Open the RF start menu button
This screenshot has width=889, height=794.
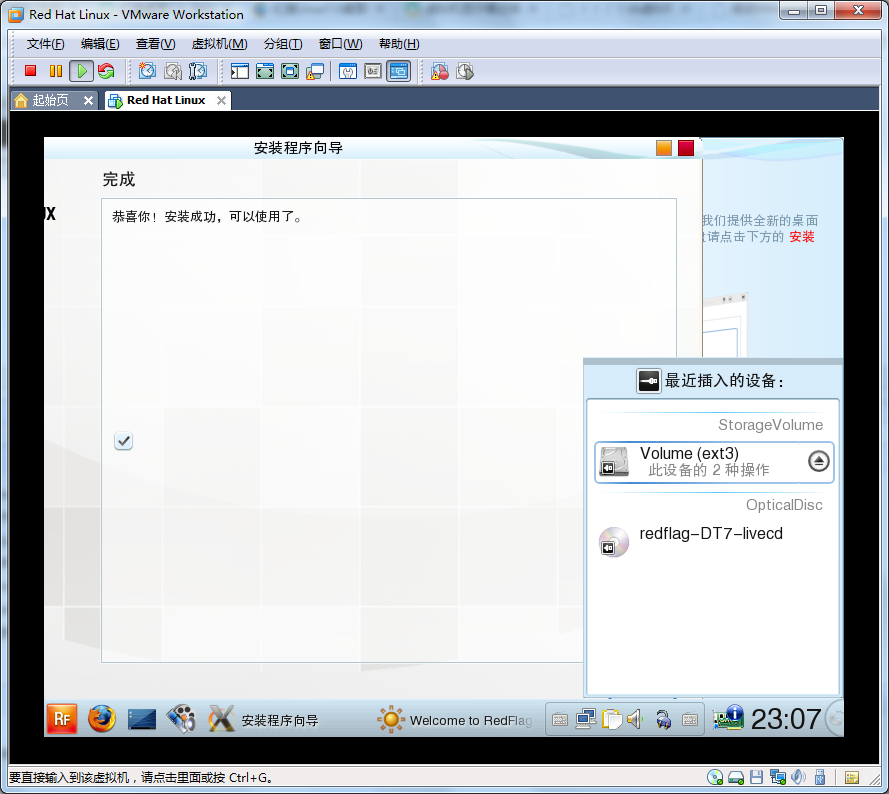(62, 719)
